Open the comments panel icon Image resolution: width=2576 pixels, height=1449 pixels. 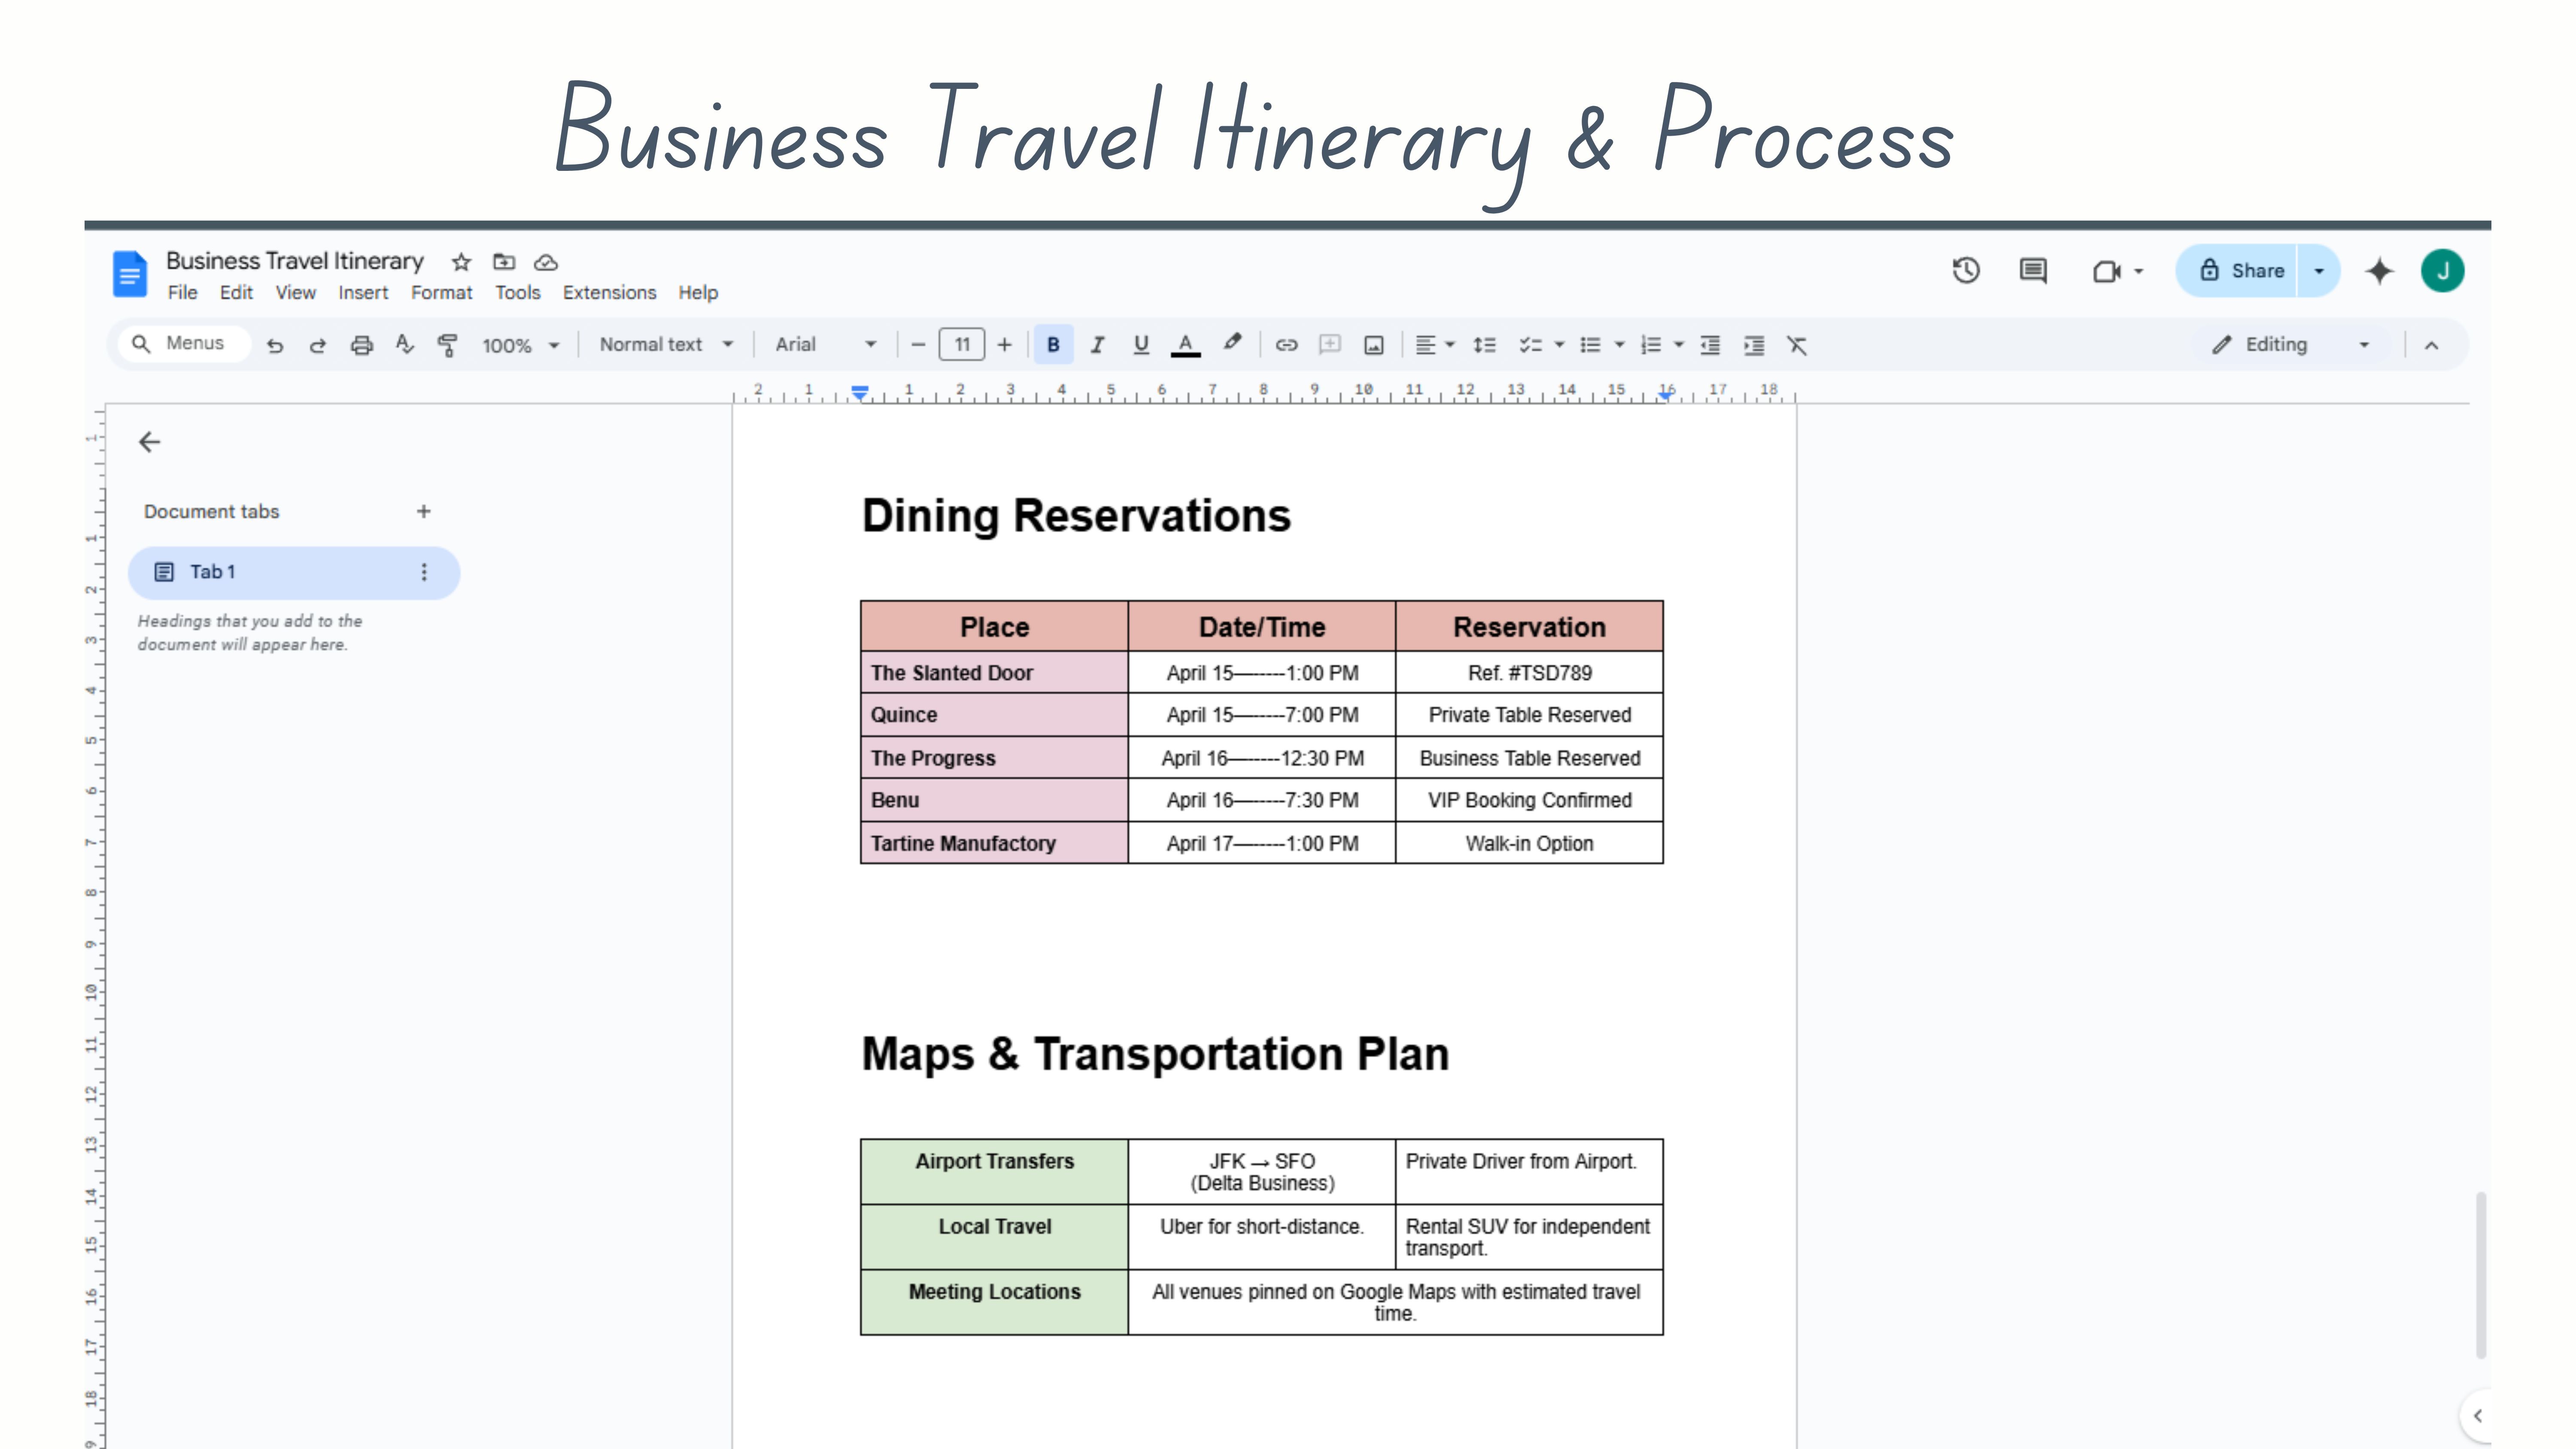click(2032, 270)
